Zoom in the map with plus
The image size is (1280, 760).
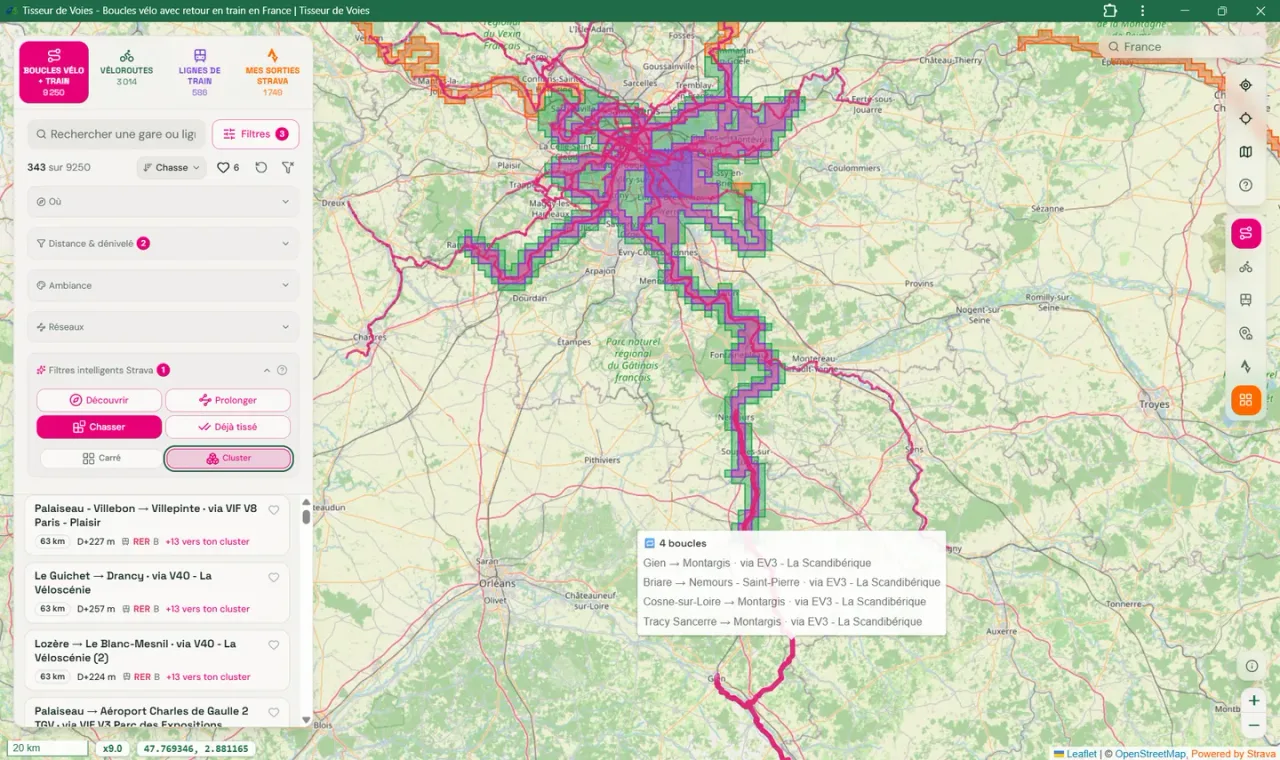point(1253,701)
